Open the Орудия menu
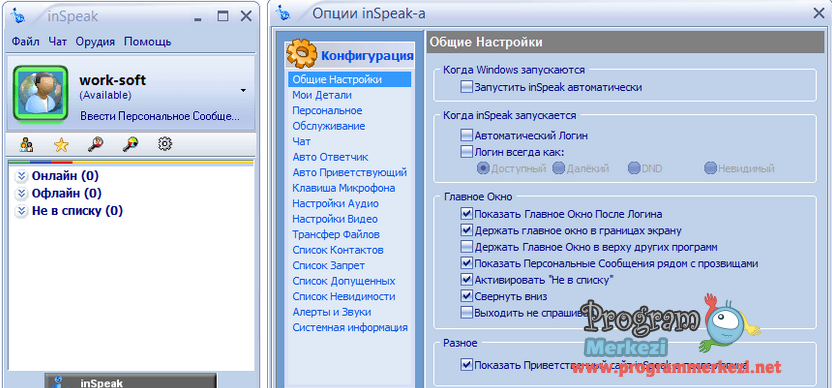Image resolution: width=832 pixels, height=388 pixels. pyautogui.click(x=95, y=41)
